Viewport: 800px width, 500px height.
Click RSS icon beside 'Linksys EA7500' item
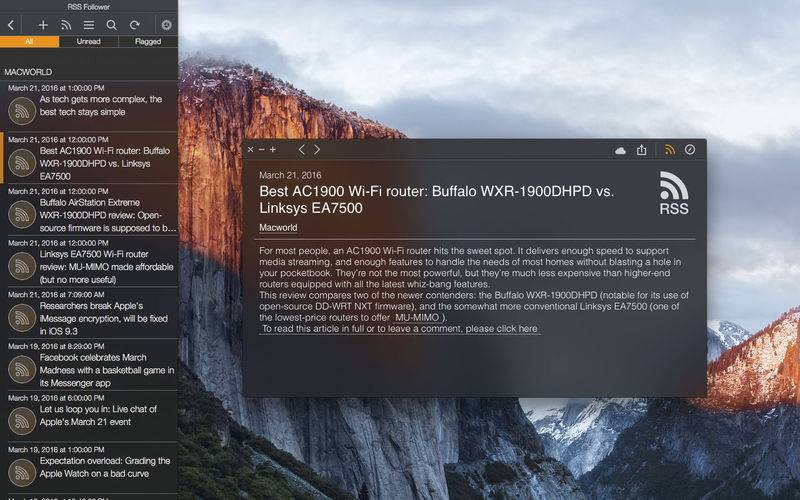coord(22,266)
